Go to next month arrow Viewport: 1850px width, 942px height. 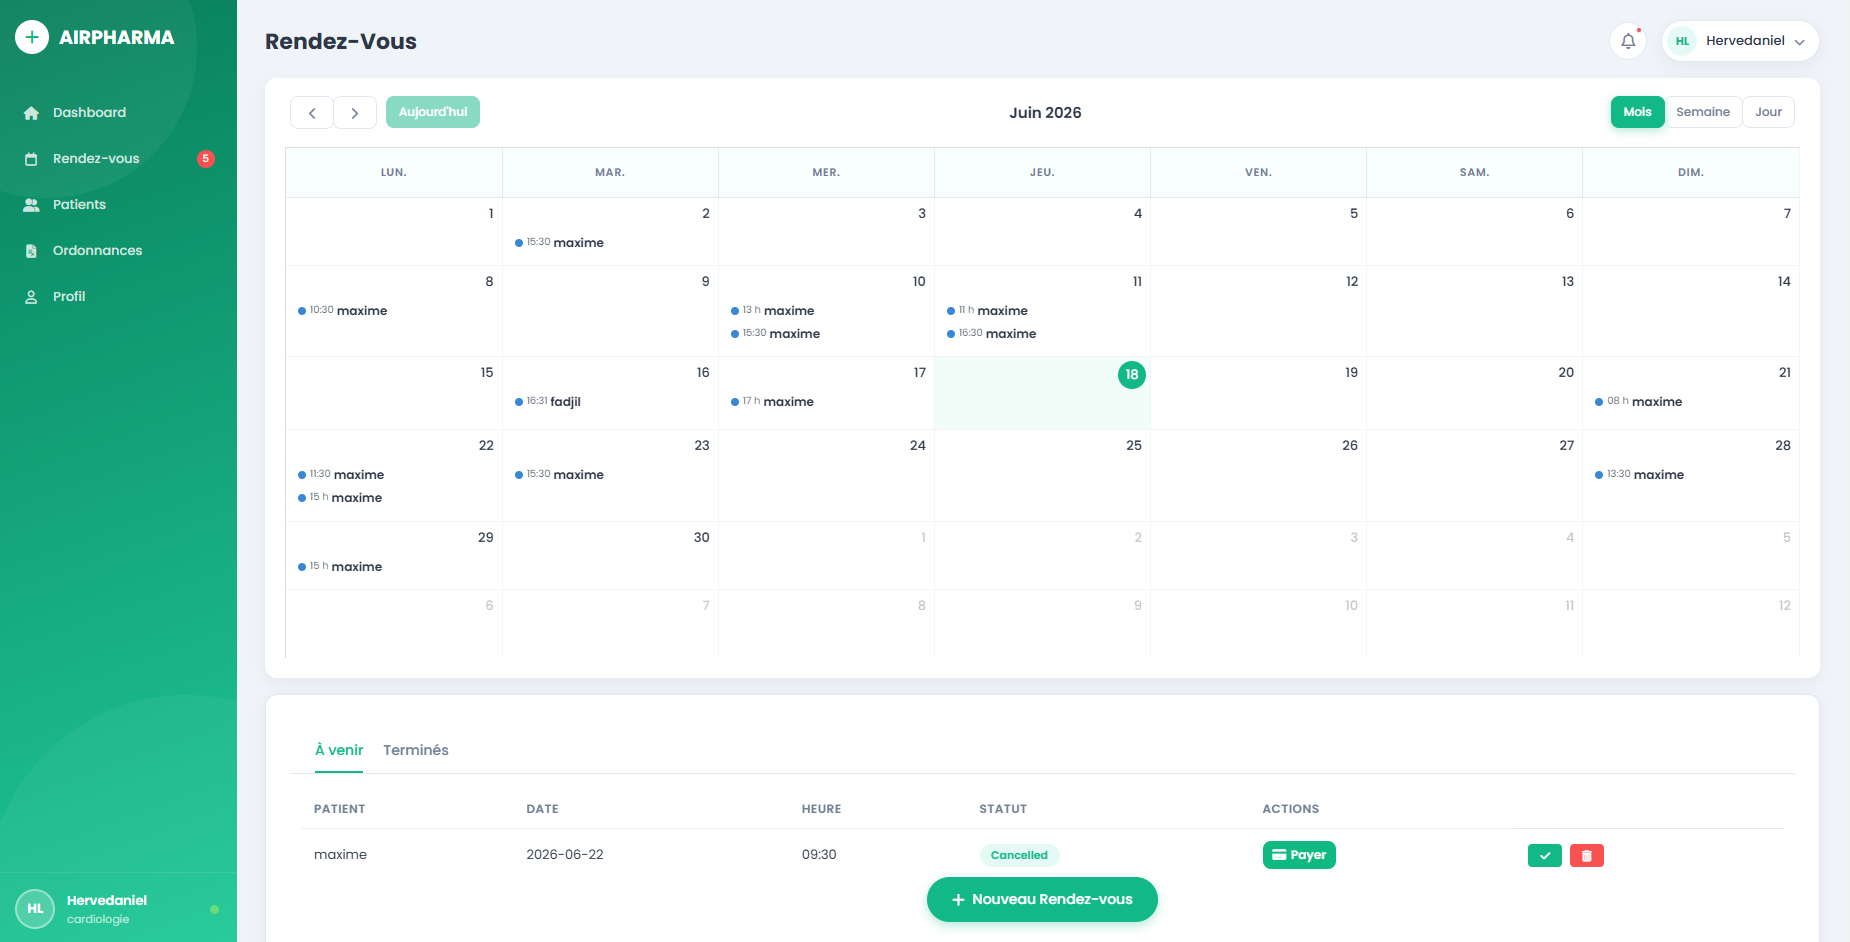355,113
